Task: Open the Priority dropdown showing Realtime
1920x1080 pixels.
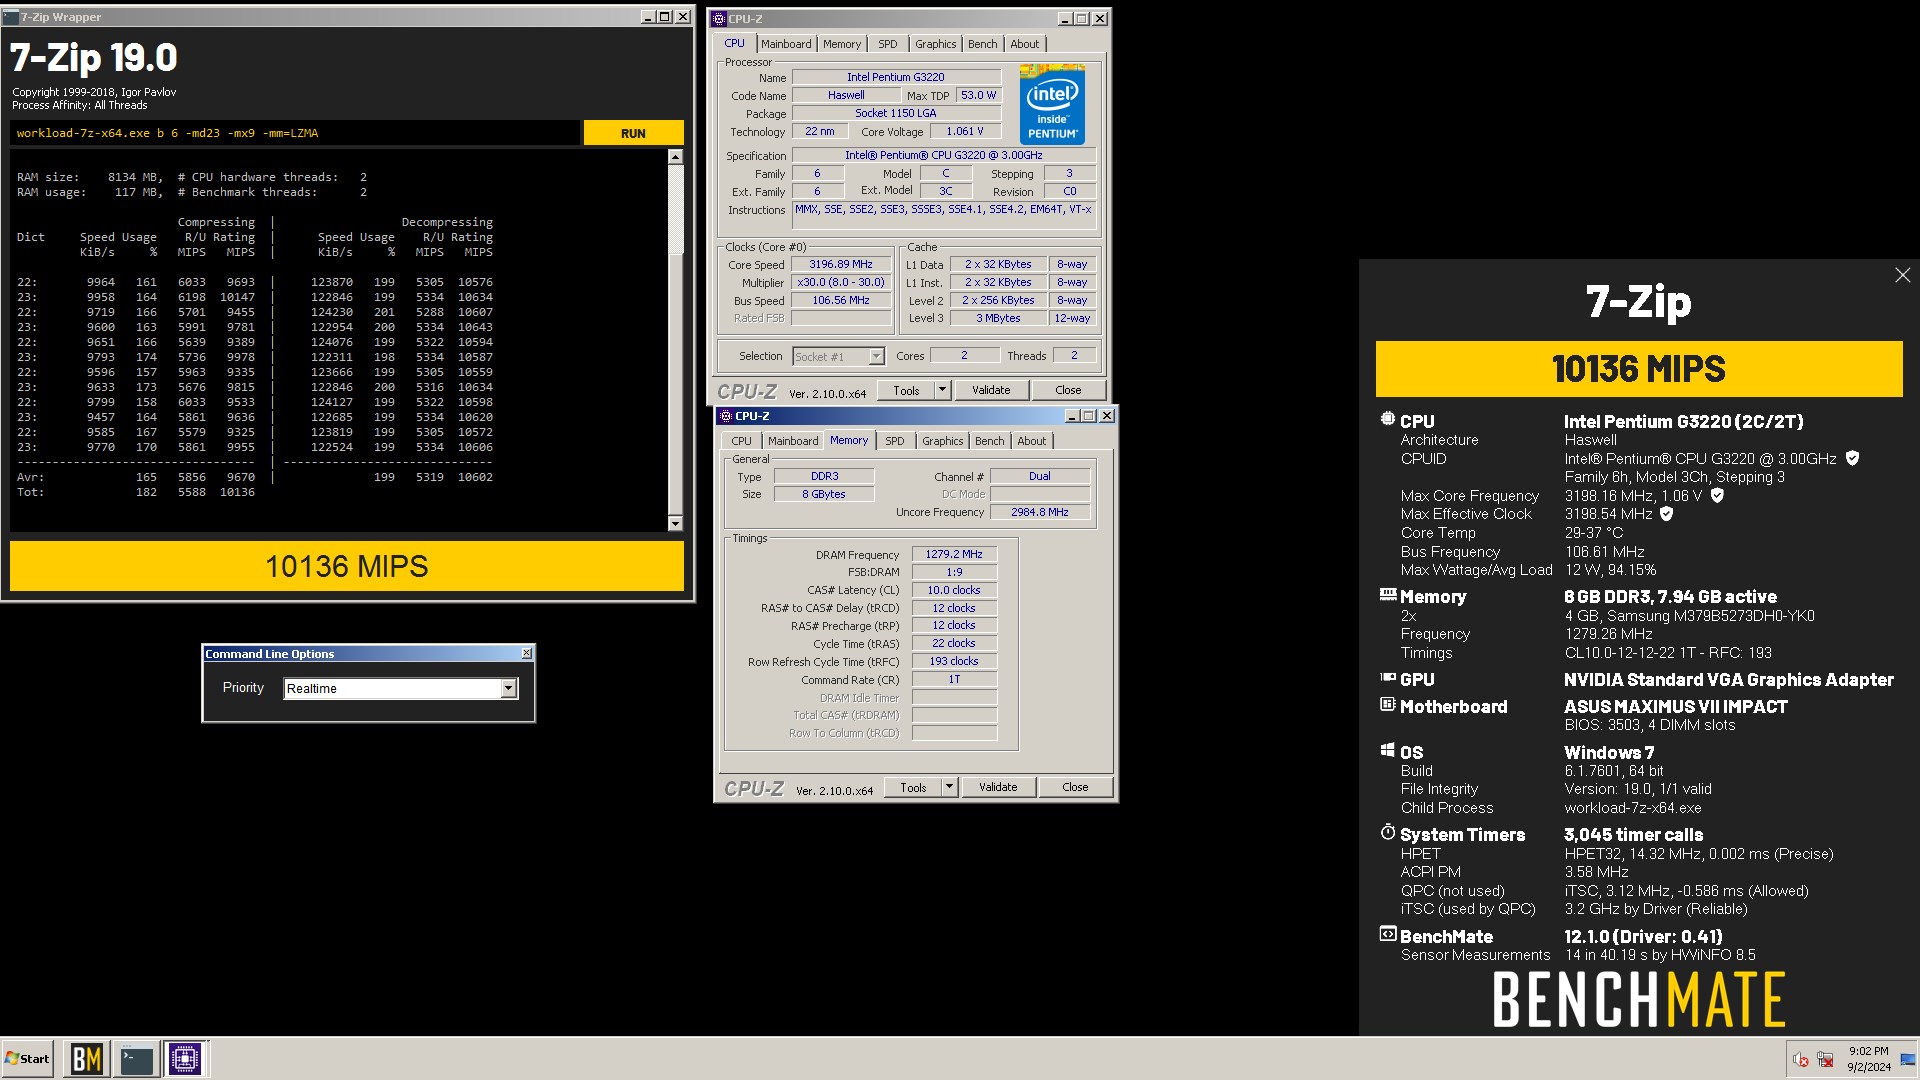Action: click(508, 688)
